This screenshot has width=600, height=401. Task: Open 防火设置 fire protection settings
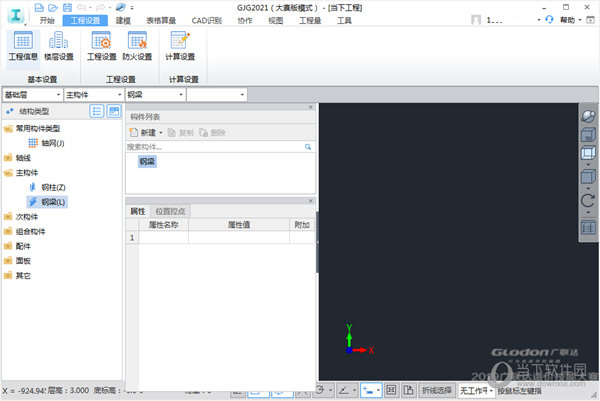point(137,46)
